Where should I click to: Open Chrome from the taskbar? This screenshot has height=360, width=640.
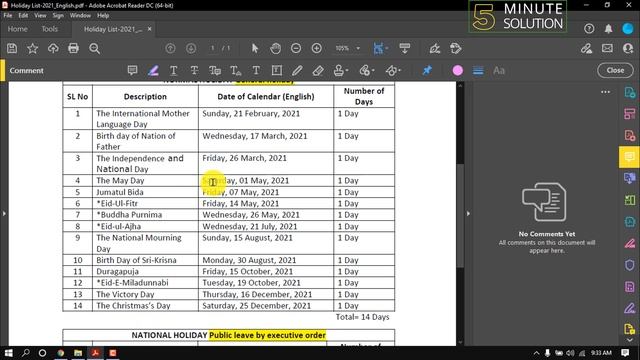click(x=61, y=353)
